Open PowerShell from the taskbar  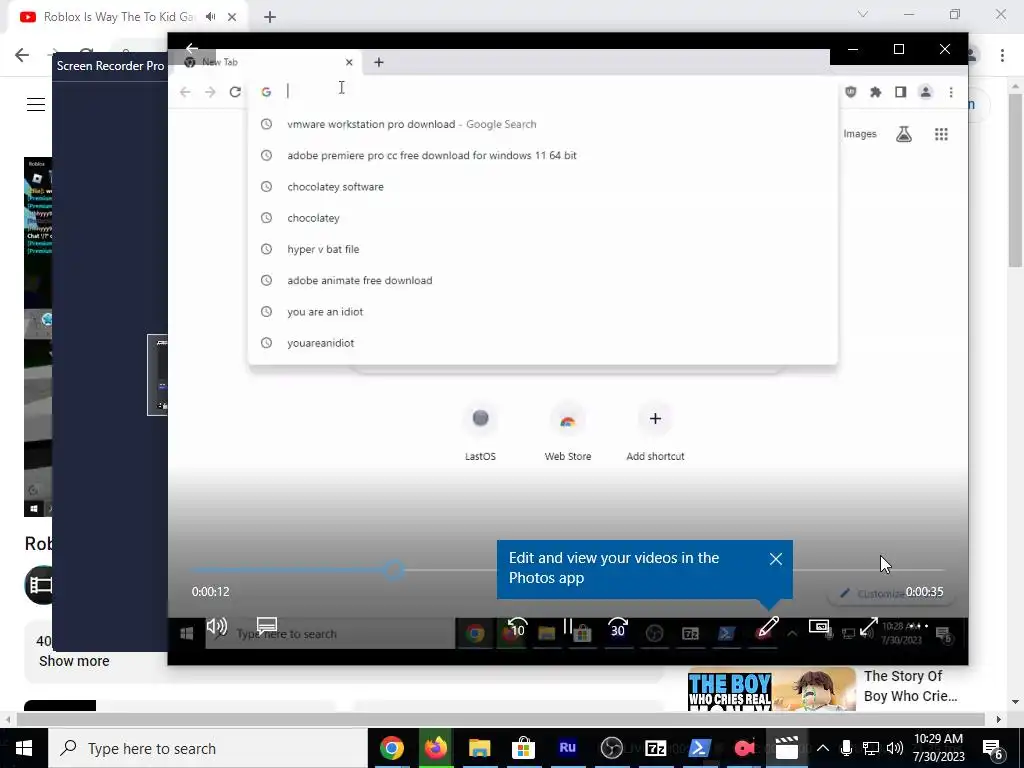click(699, 748)
